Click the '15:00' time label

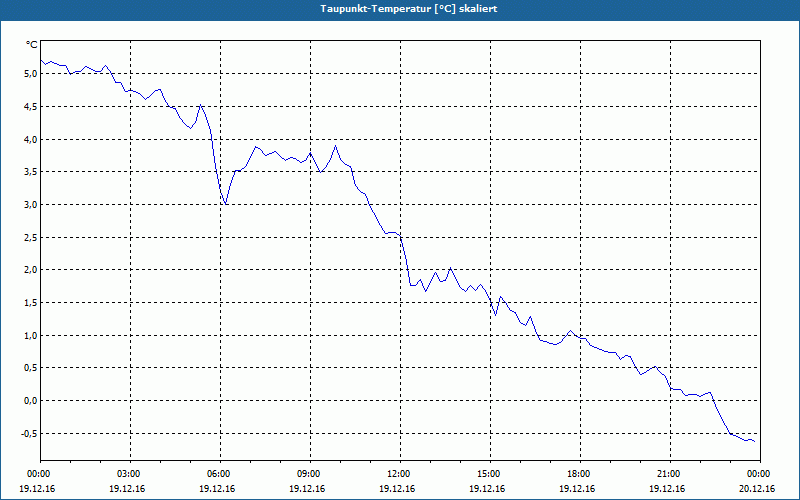pos(490,474)
